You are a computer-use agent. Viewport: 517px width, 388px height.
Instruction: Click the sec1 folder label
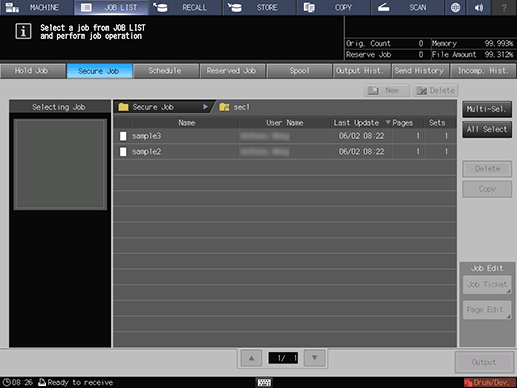241,107
